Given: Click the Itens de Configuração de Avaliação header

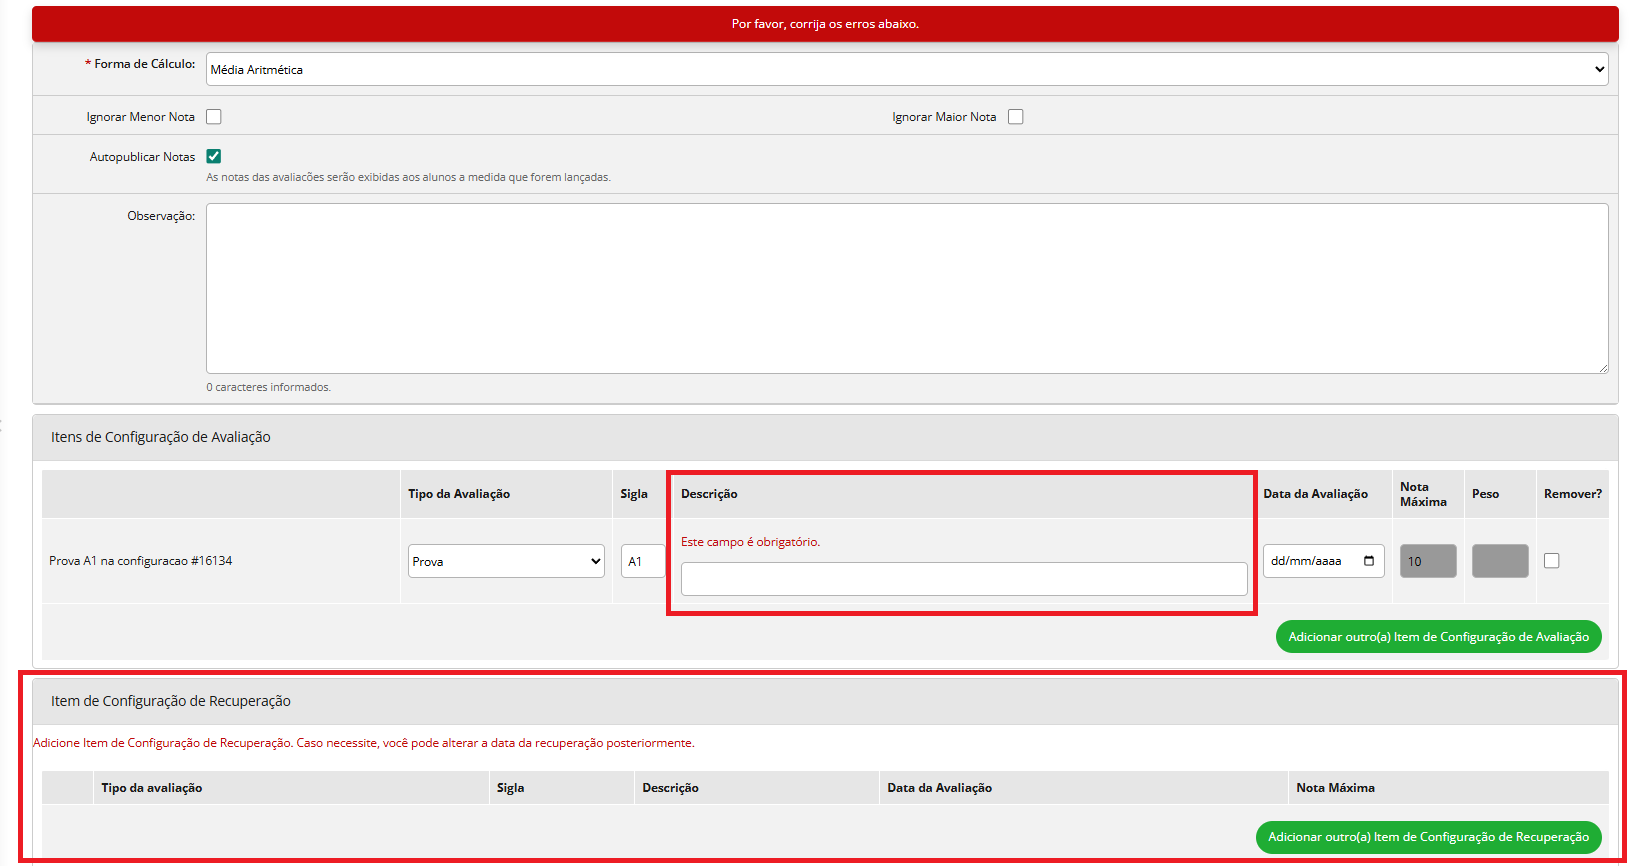Looking at the screenshot, I should tap(161, 437).
